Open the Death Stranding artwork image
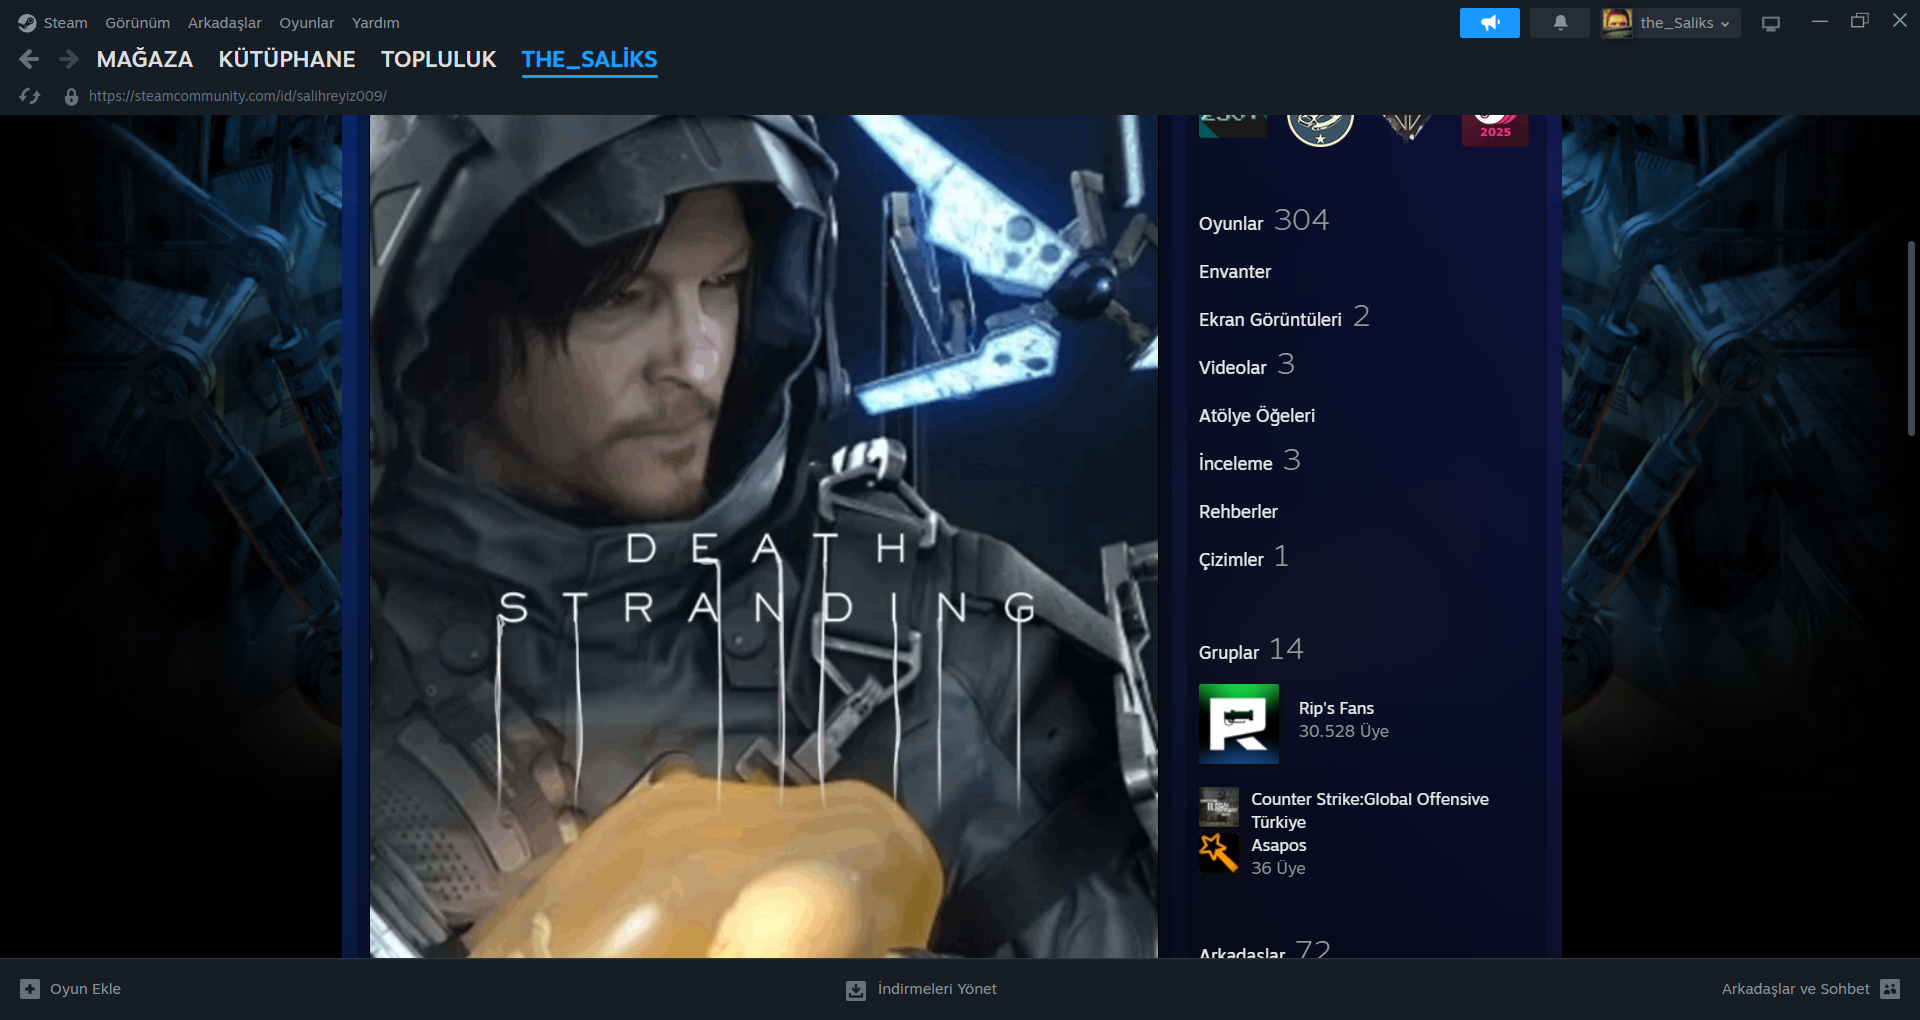Viewport: 1920px width, 1020px height. coord(764,536)
